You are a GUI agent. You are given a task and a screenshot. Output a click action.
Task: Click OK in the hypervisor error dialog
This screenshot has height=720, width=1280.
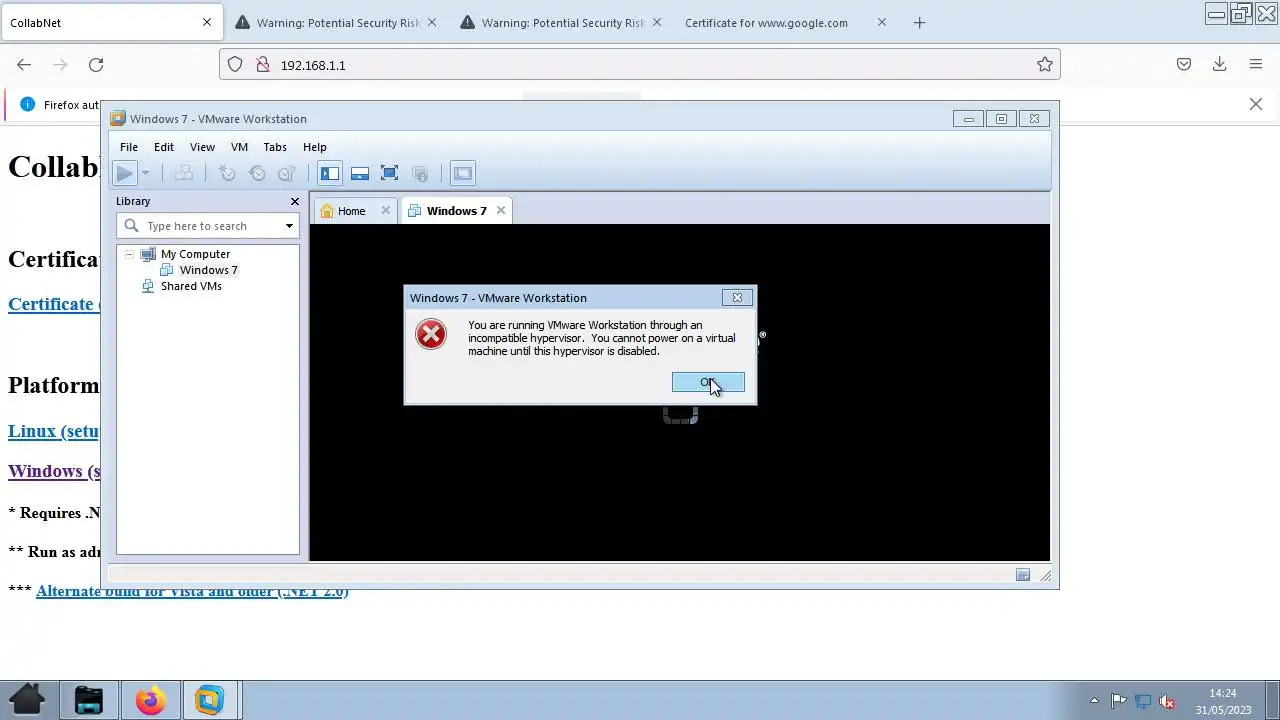708,382
